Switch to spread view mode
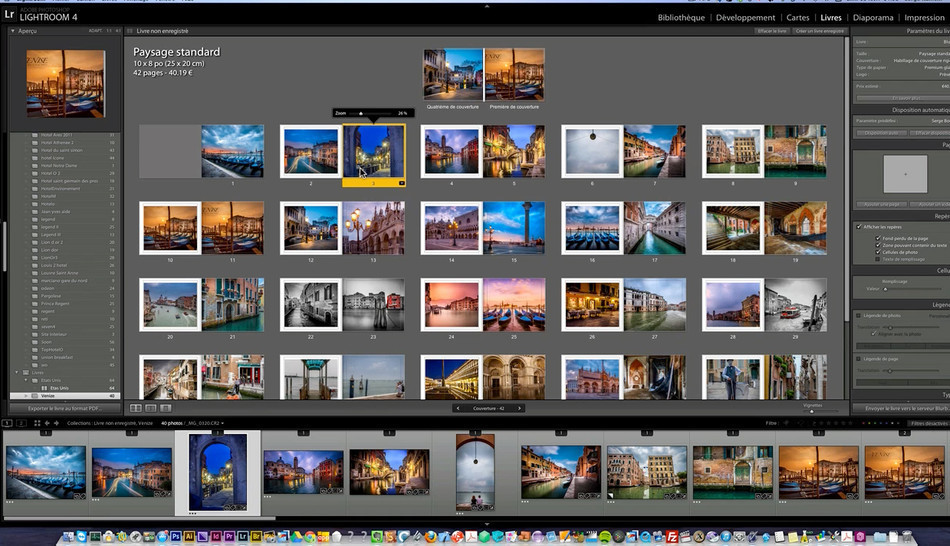 pyautogui.click(x=151, y=408)
